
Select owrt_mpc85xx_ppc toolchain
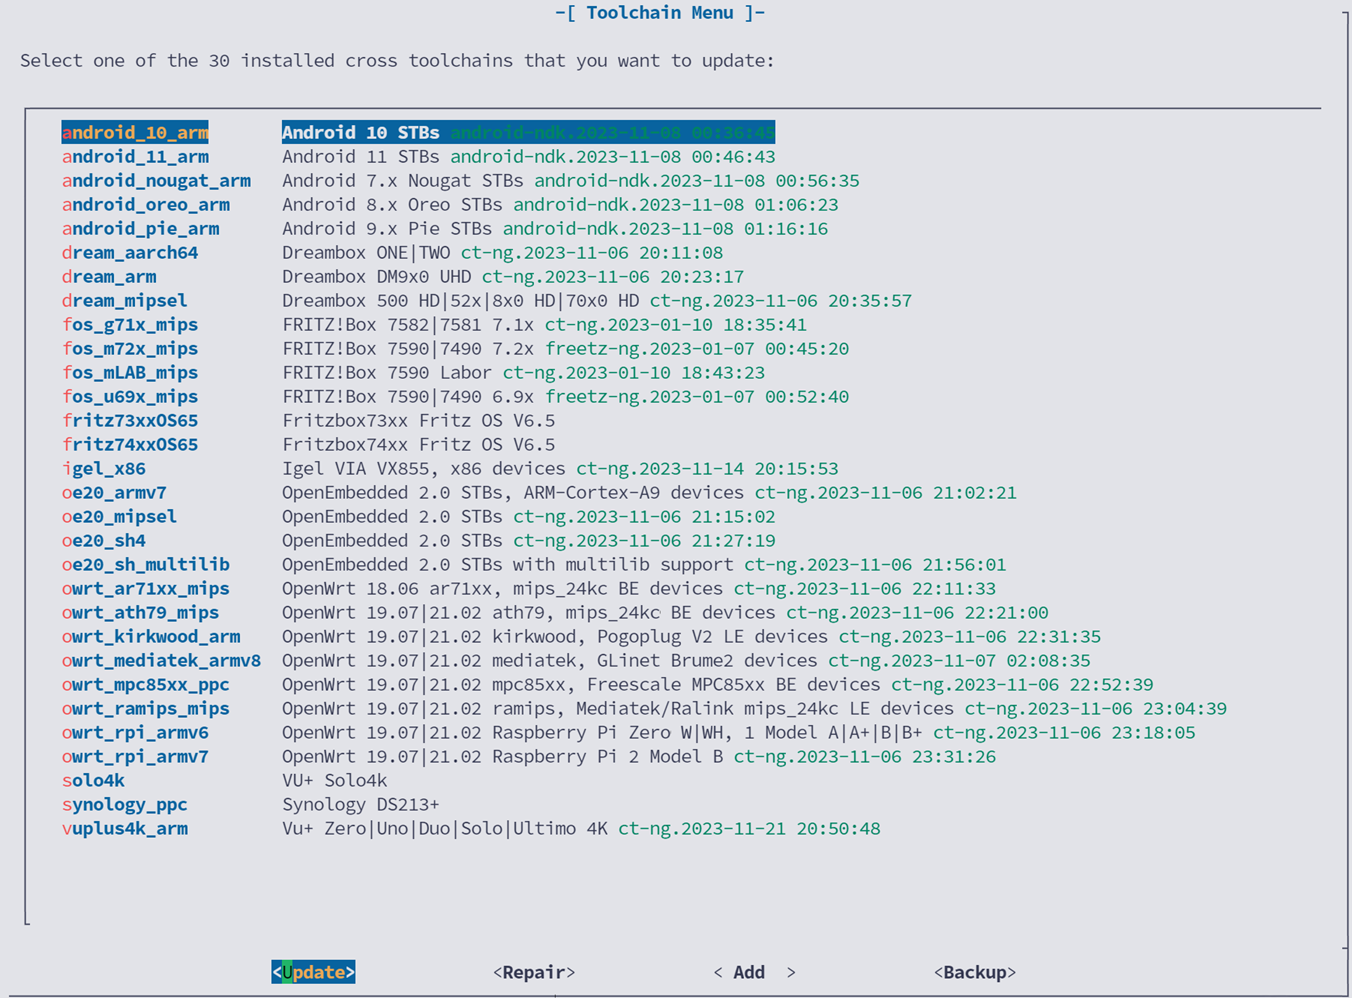click(146, 684)
